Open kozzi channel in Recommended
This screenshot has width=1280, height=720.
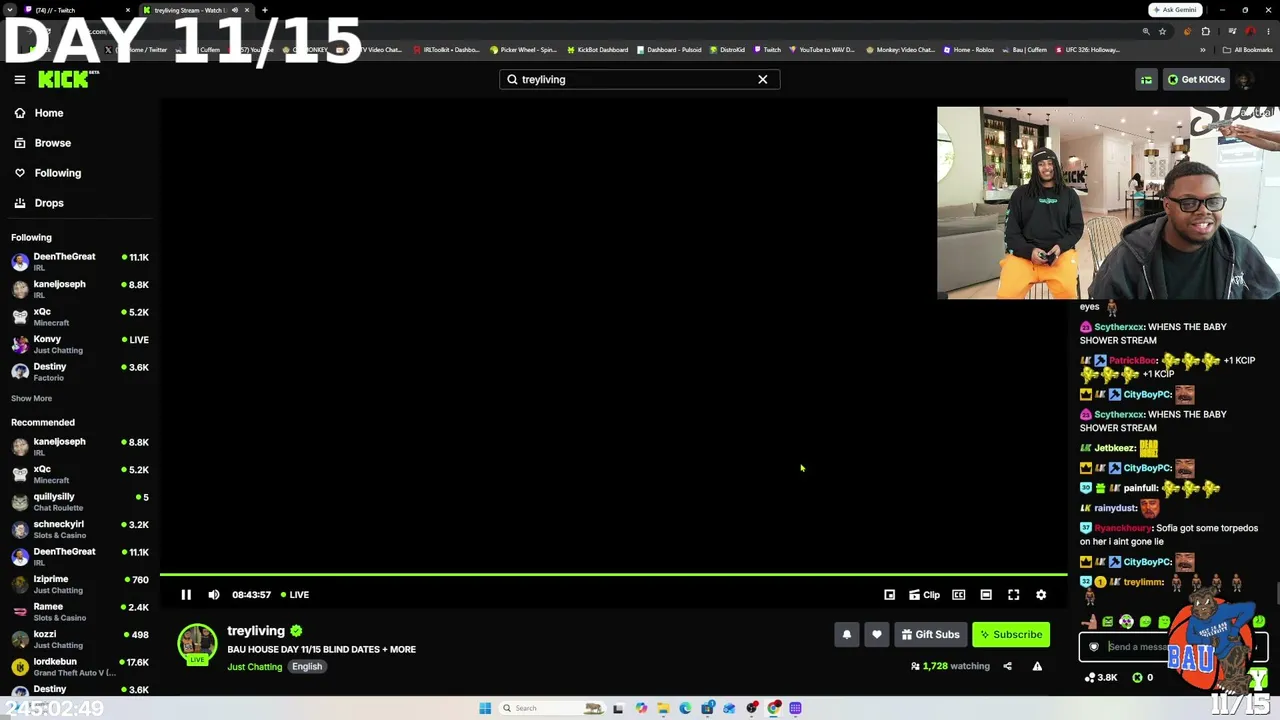click(80, 639)
